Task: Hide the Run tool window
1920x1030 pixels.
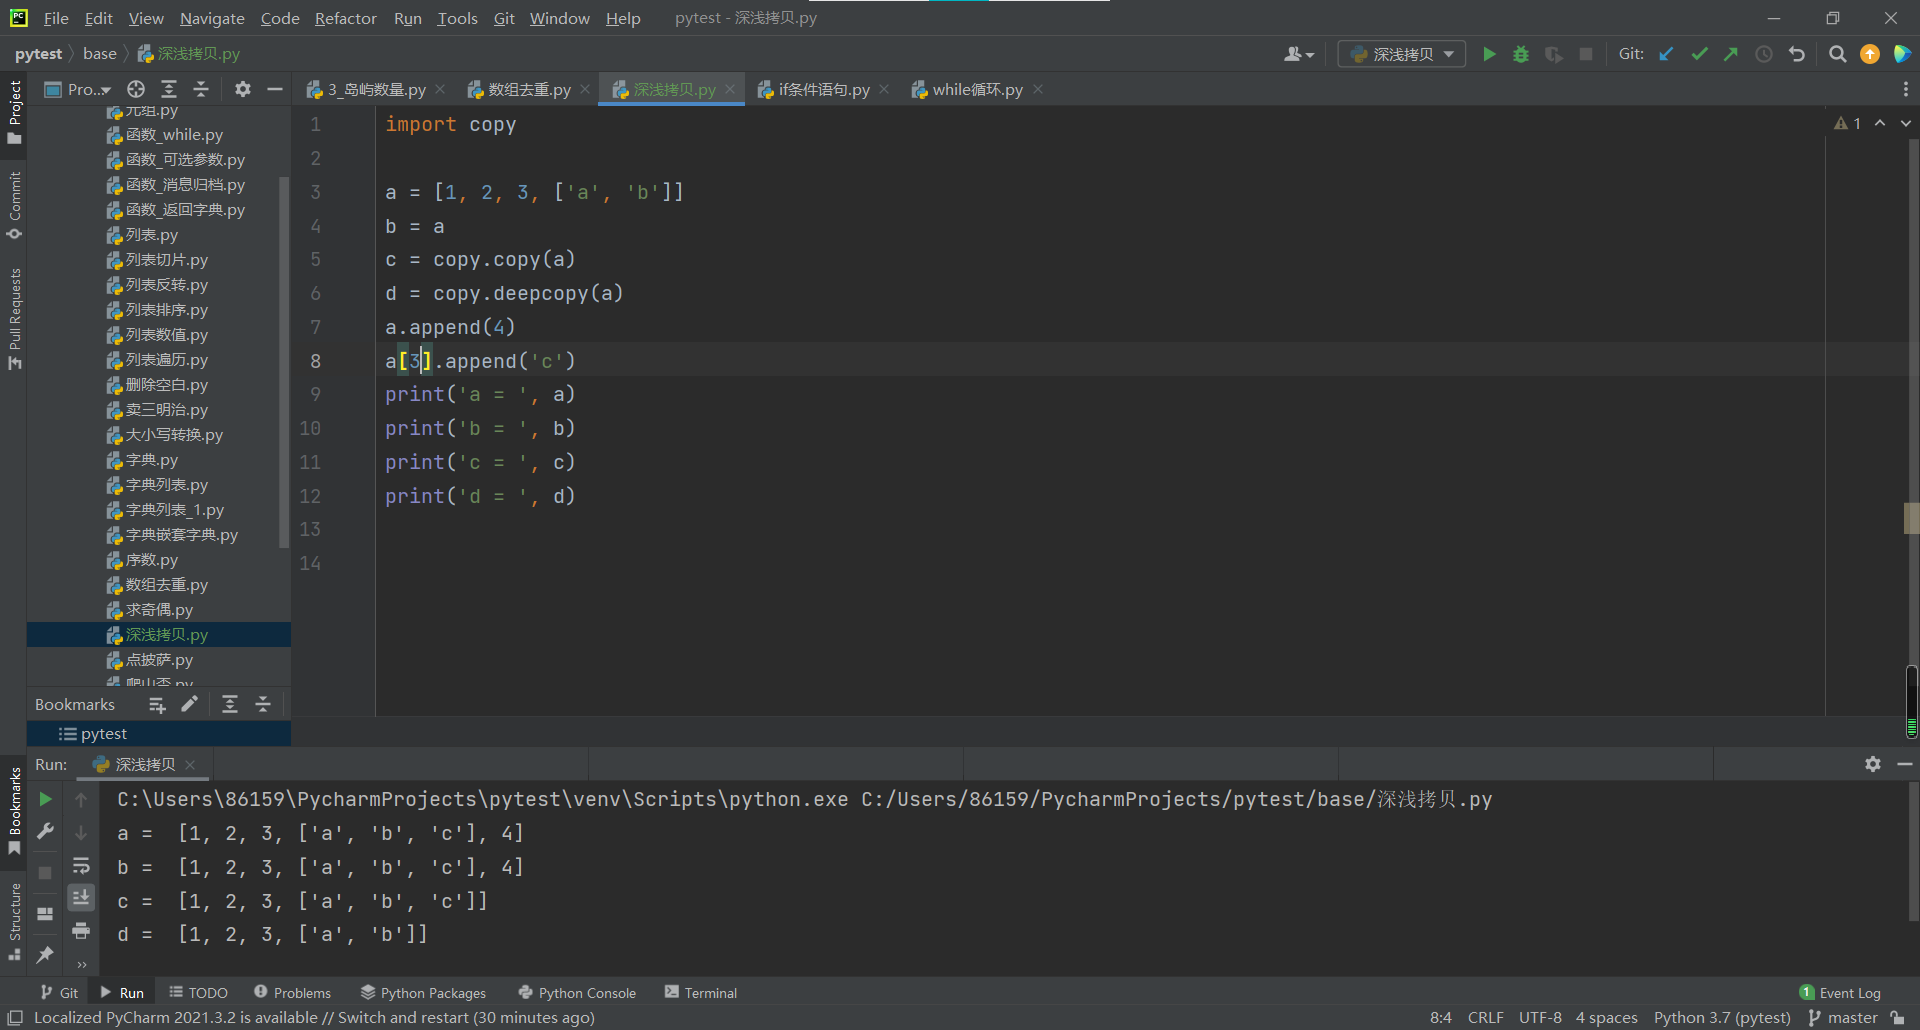Action: [x=1905, y=764]
